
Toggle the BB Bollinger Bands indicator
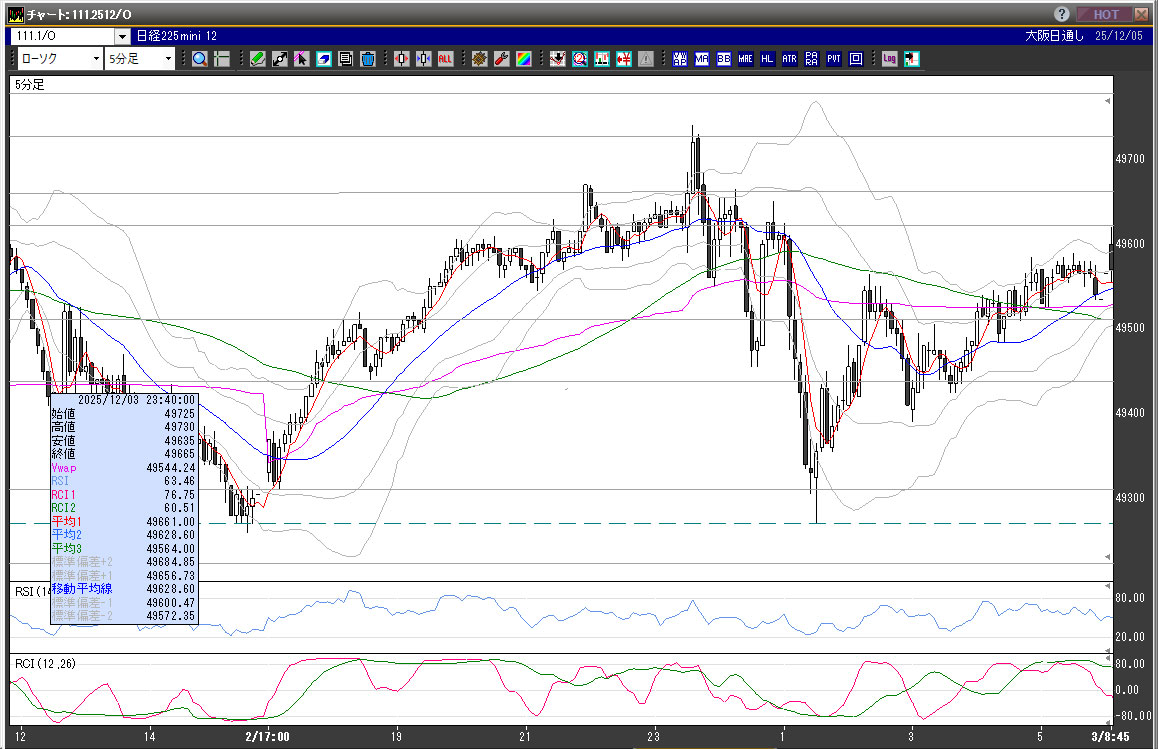723,59
